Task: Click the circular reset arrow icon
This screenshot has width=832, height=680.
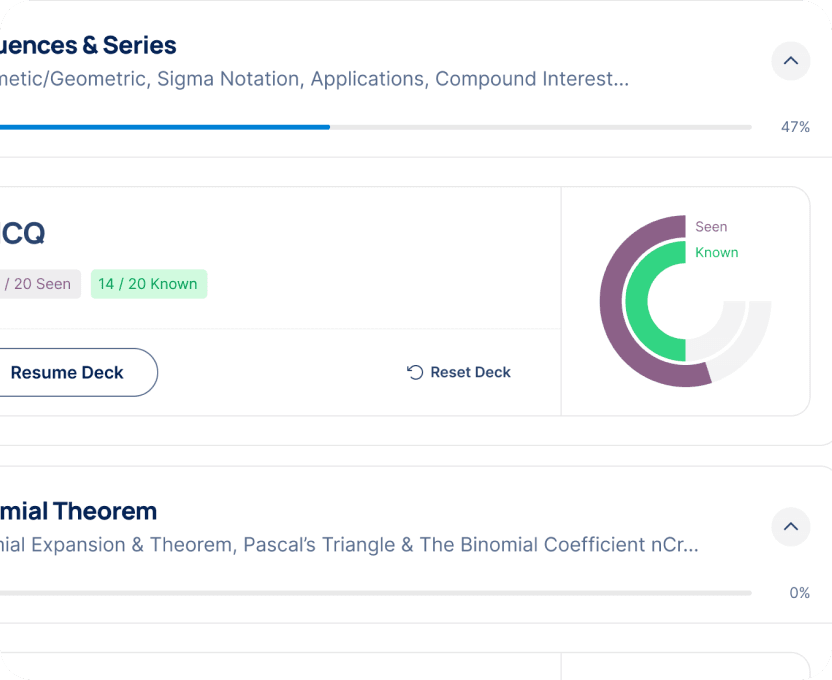Action: tap(415, 372)
